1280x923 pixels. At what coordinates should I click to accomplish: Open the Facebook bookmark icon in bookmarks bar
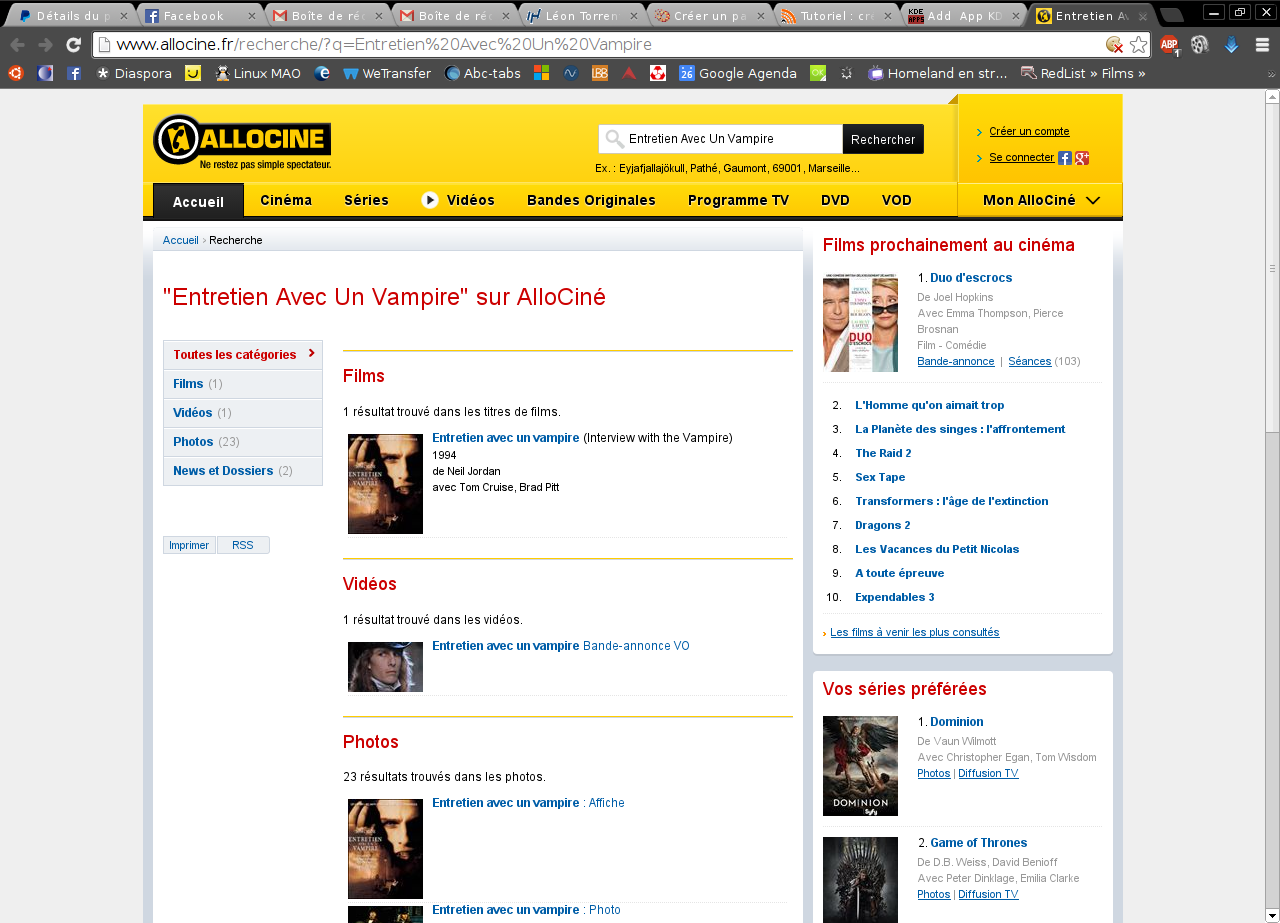74,73
